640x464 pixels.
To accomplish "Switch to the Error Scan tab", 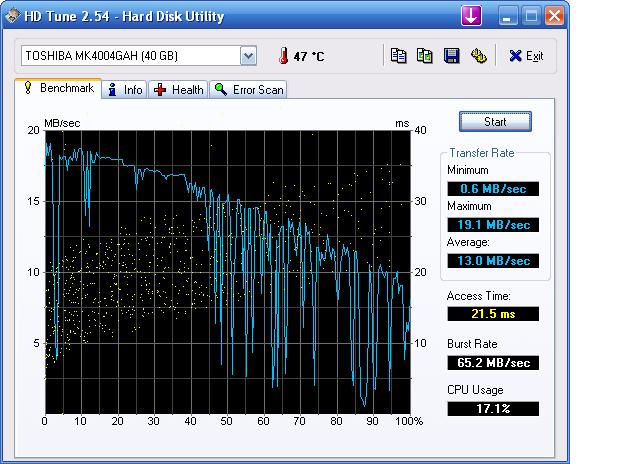I will 248,90.
